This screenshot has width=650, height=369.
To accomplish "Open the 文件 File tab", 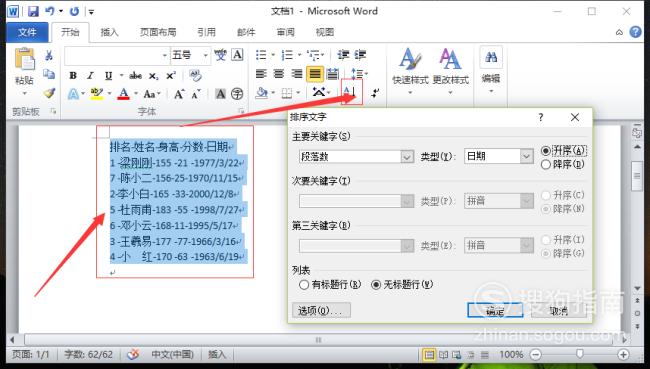I will tap(27, 32).
